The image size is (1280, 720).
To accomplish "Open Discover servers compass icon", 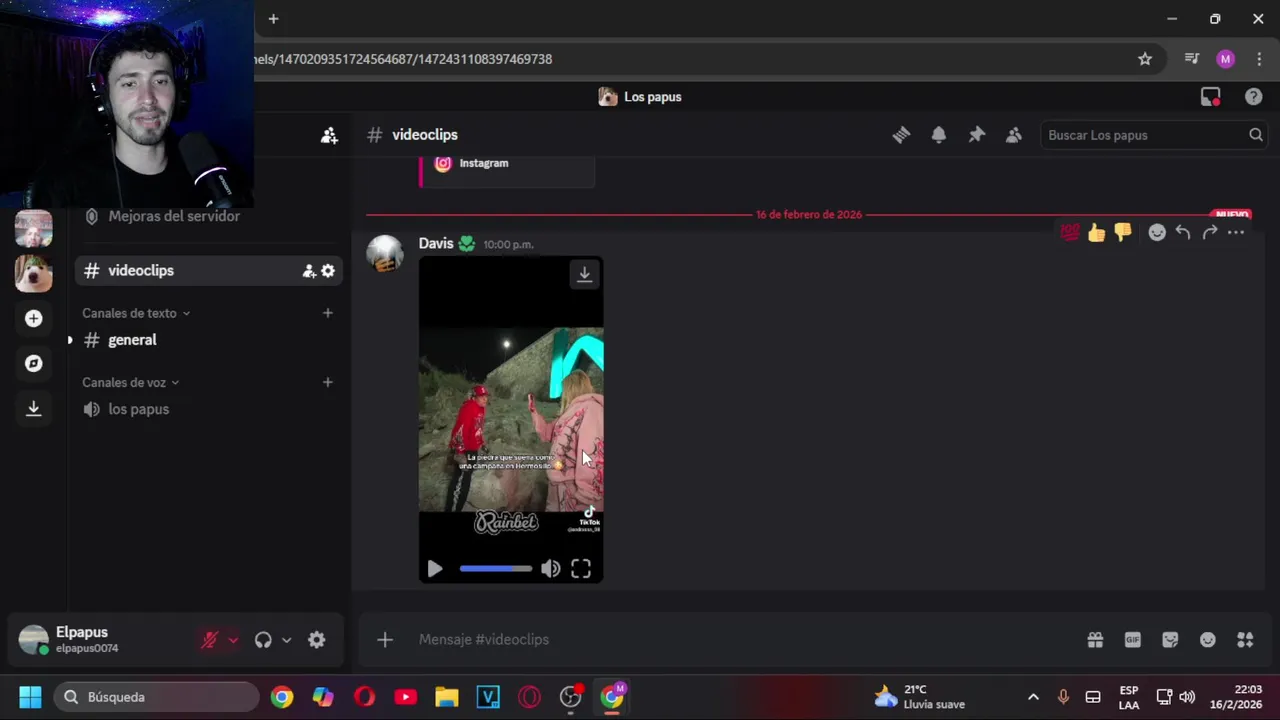I will [33, 363].
